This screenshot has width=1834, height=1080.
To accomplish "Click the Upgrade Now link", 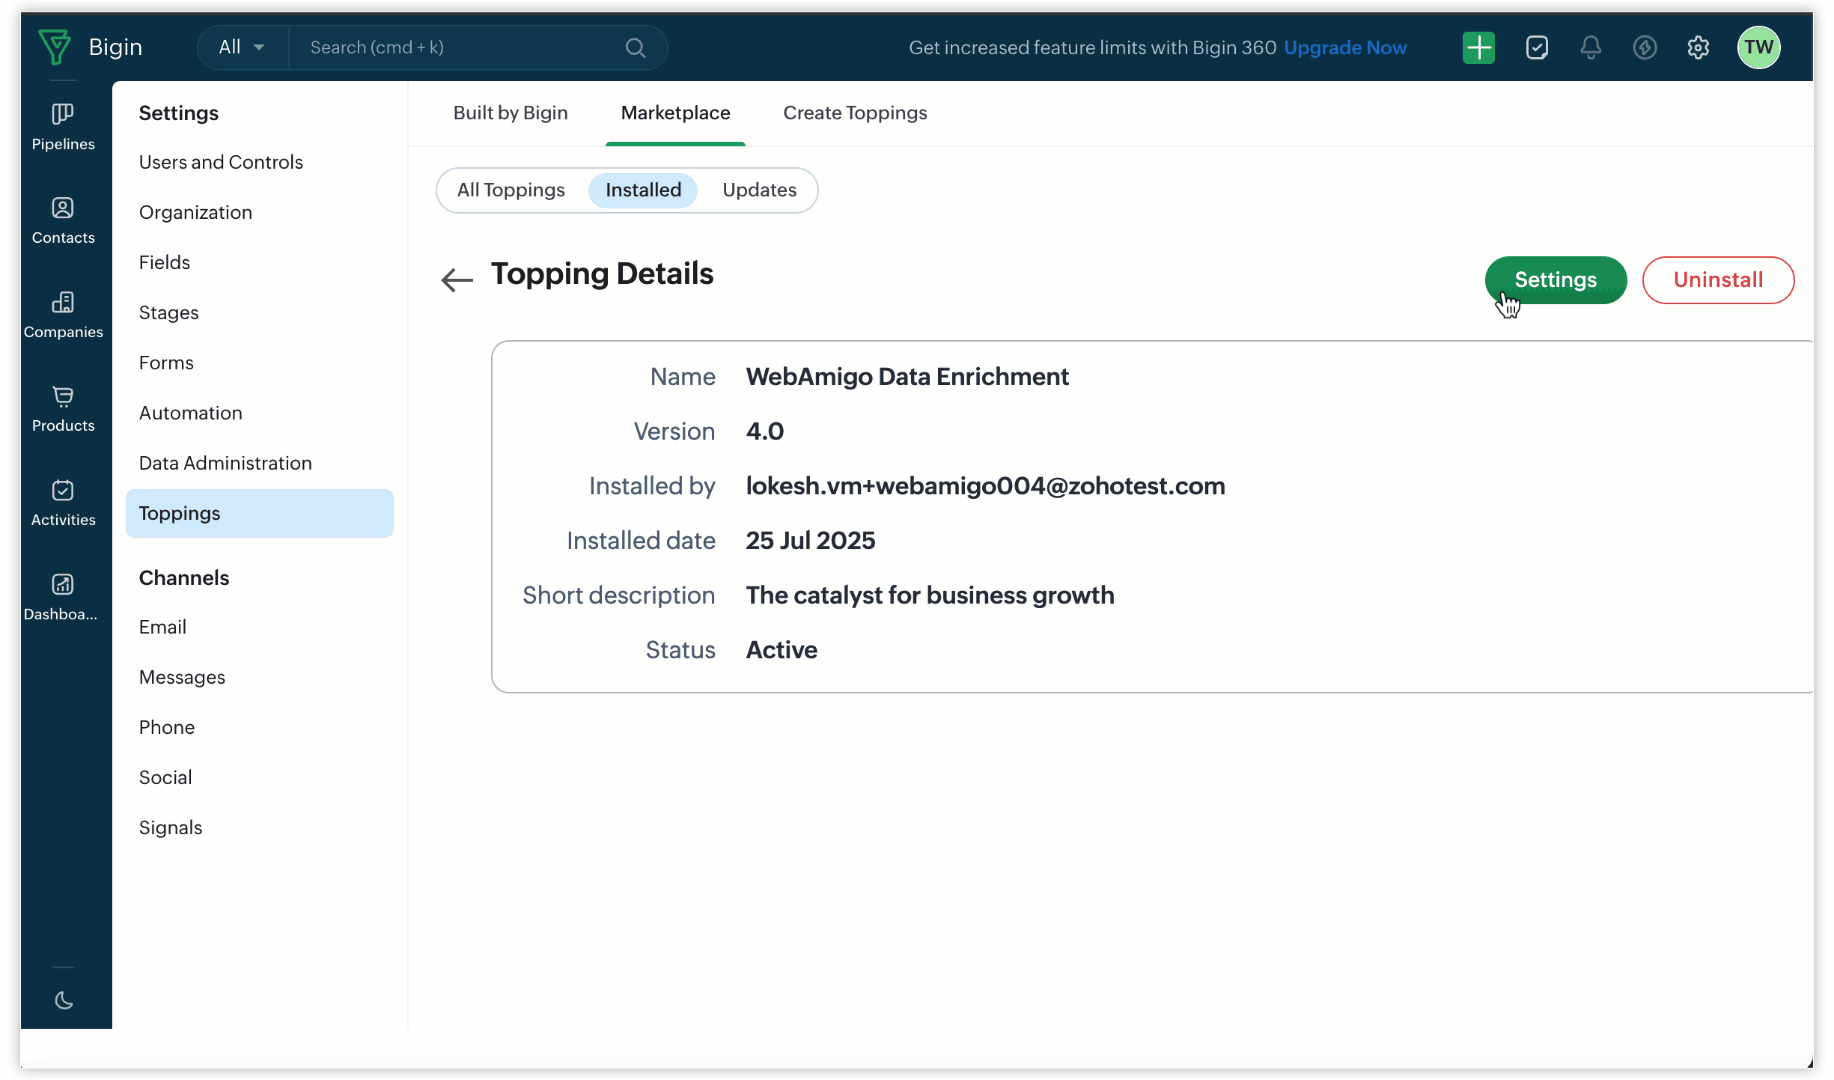I will pyautogui.click(x=1345, y=47).
